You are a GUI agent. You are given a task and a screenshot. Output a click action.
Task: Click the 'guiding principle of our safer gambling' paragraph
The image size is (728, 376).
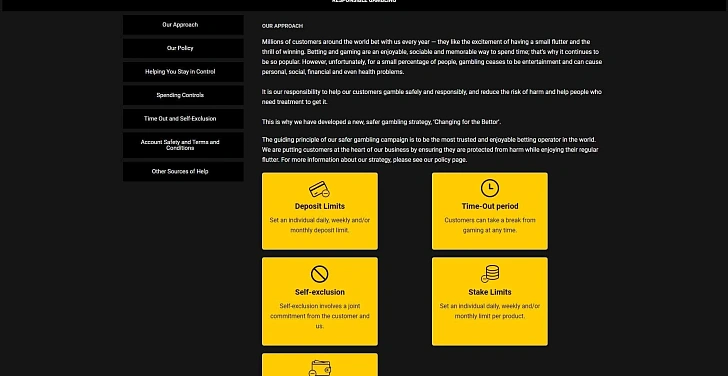pyautogui.click(x=430, y=149)
